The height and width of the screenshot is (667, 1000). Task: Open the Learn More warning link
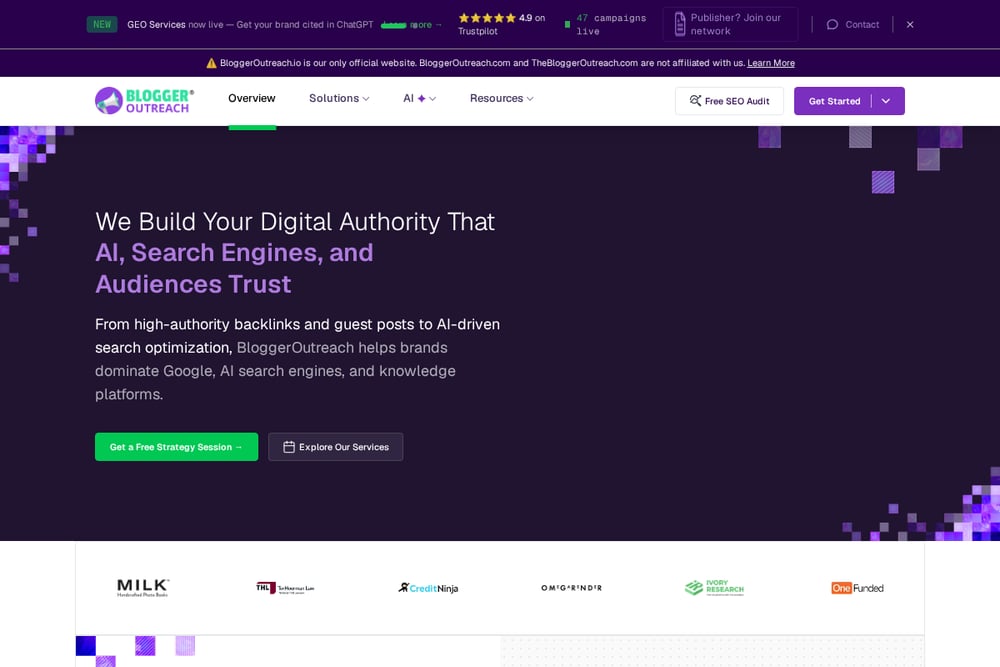771,62
